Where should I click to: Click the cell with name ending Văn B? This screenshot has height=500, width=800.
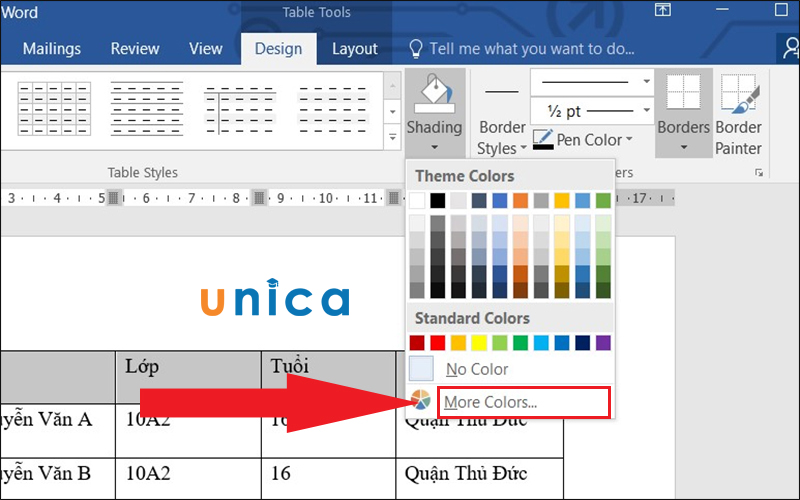[x=58, y=479]
